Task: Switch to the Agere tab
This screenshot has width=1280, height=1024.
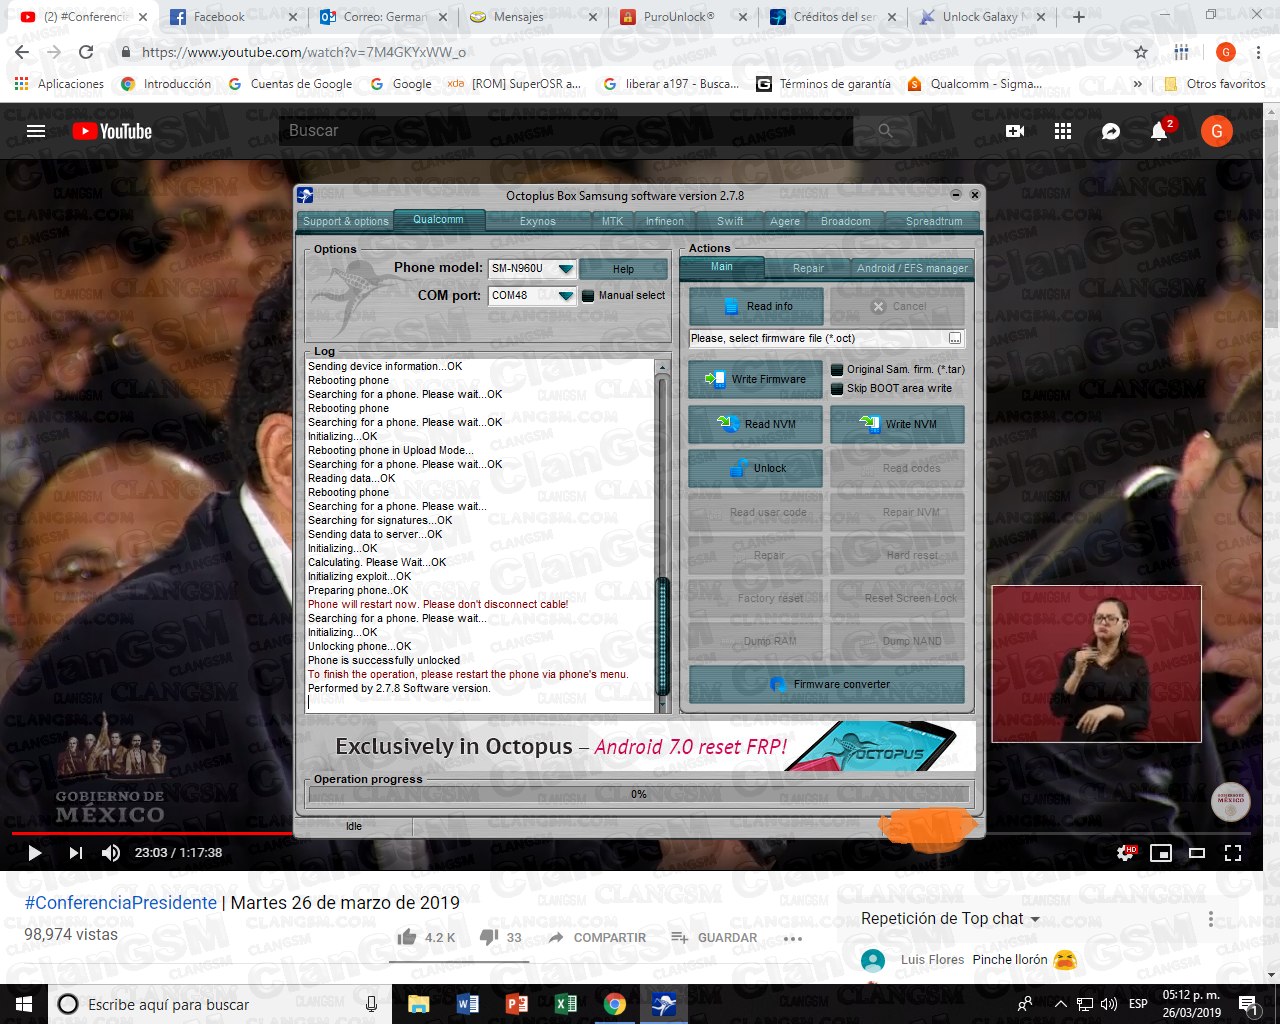Action: pyautogui.click(x=785, y=221)
